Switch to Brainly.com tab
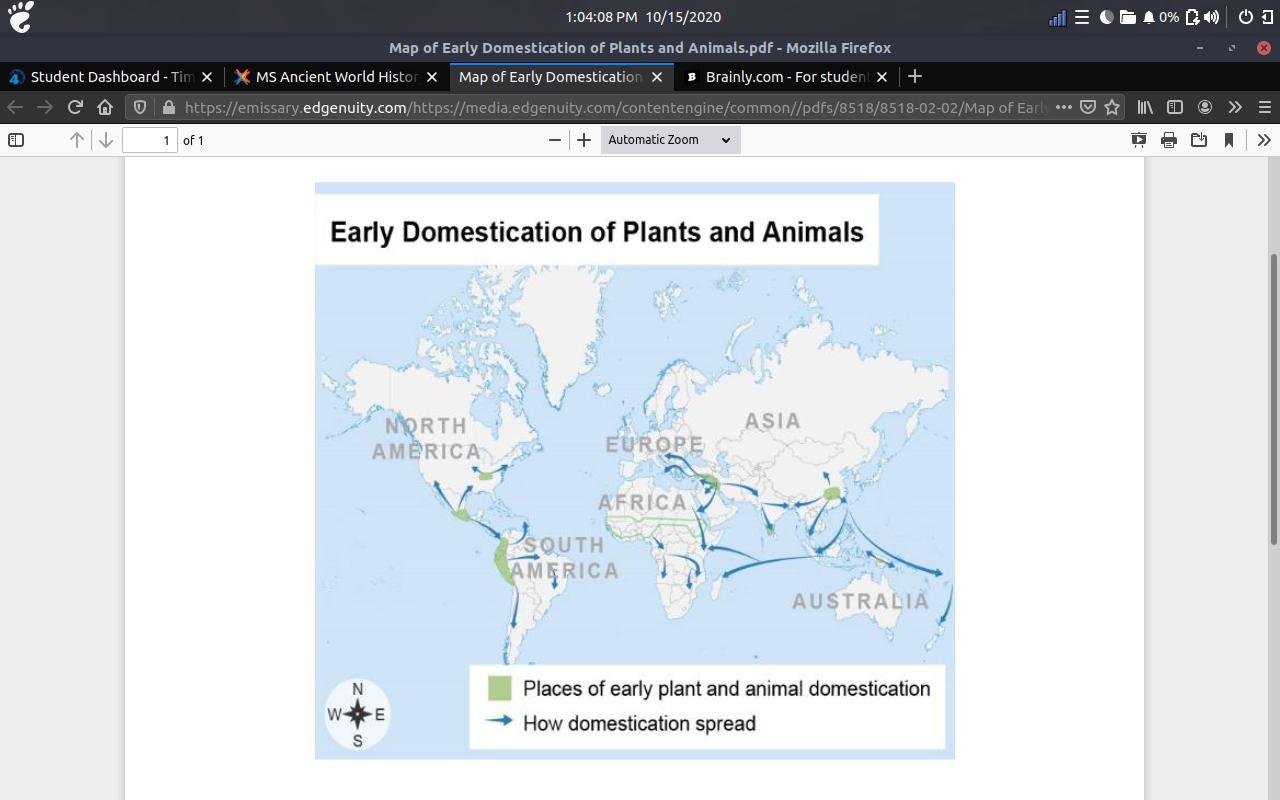Viewport: 1280px width, 800px height. (785, 77)
